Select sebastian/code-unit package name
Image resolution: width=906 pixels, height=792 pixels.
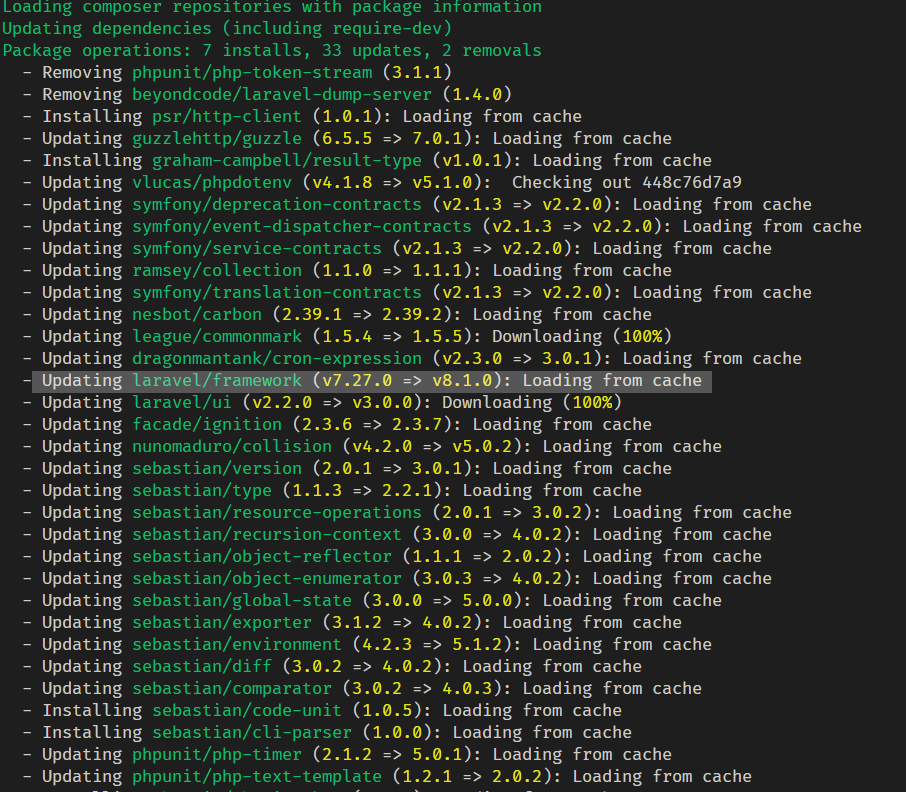tap(247, 710)
